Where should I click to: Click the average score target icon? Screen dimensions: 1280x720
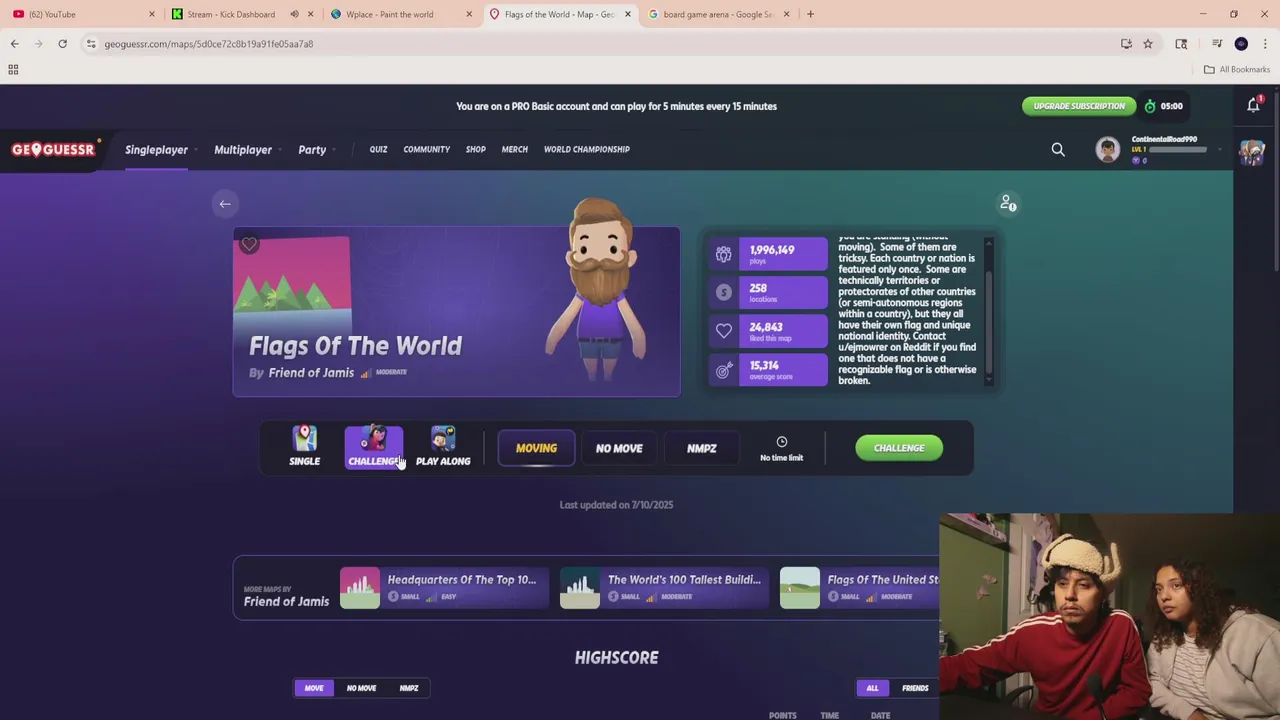(x=723, y=370)
